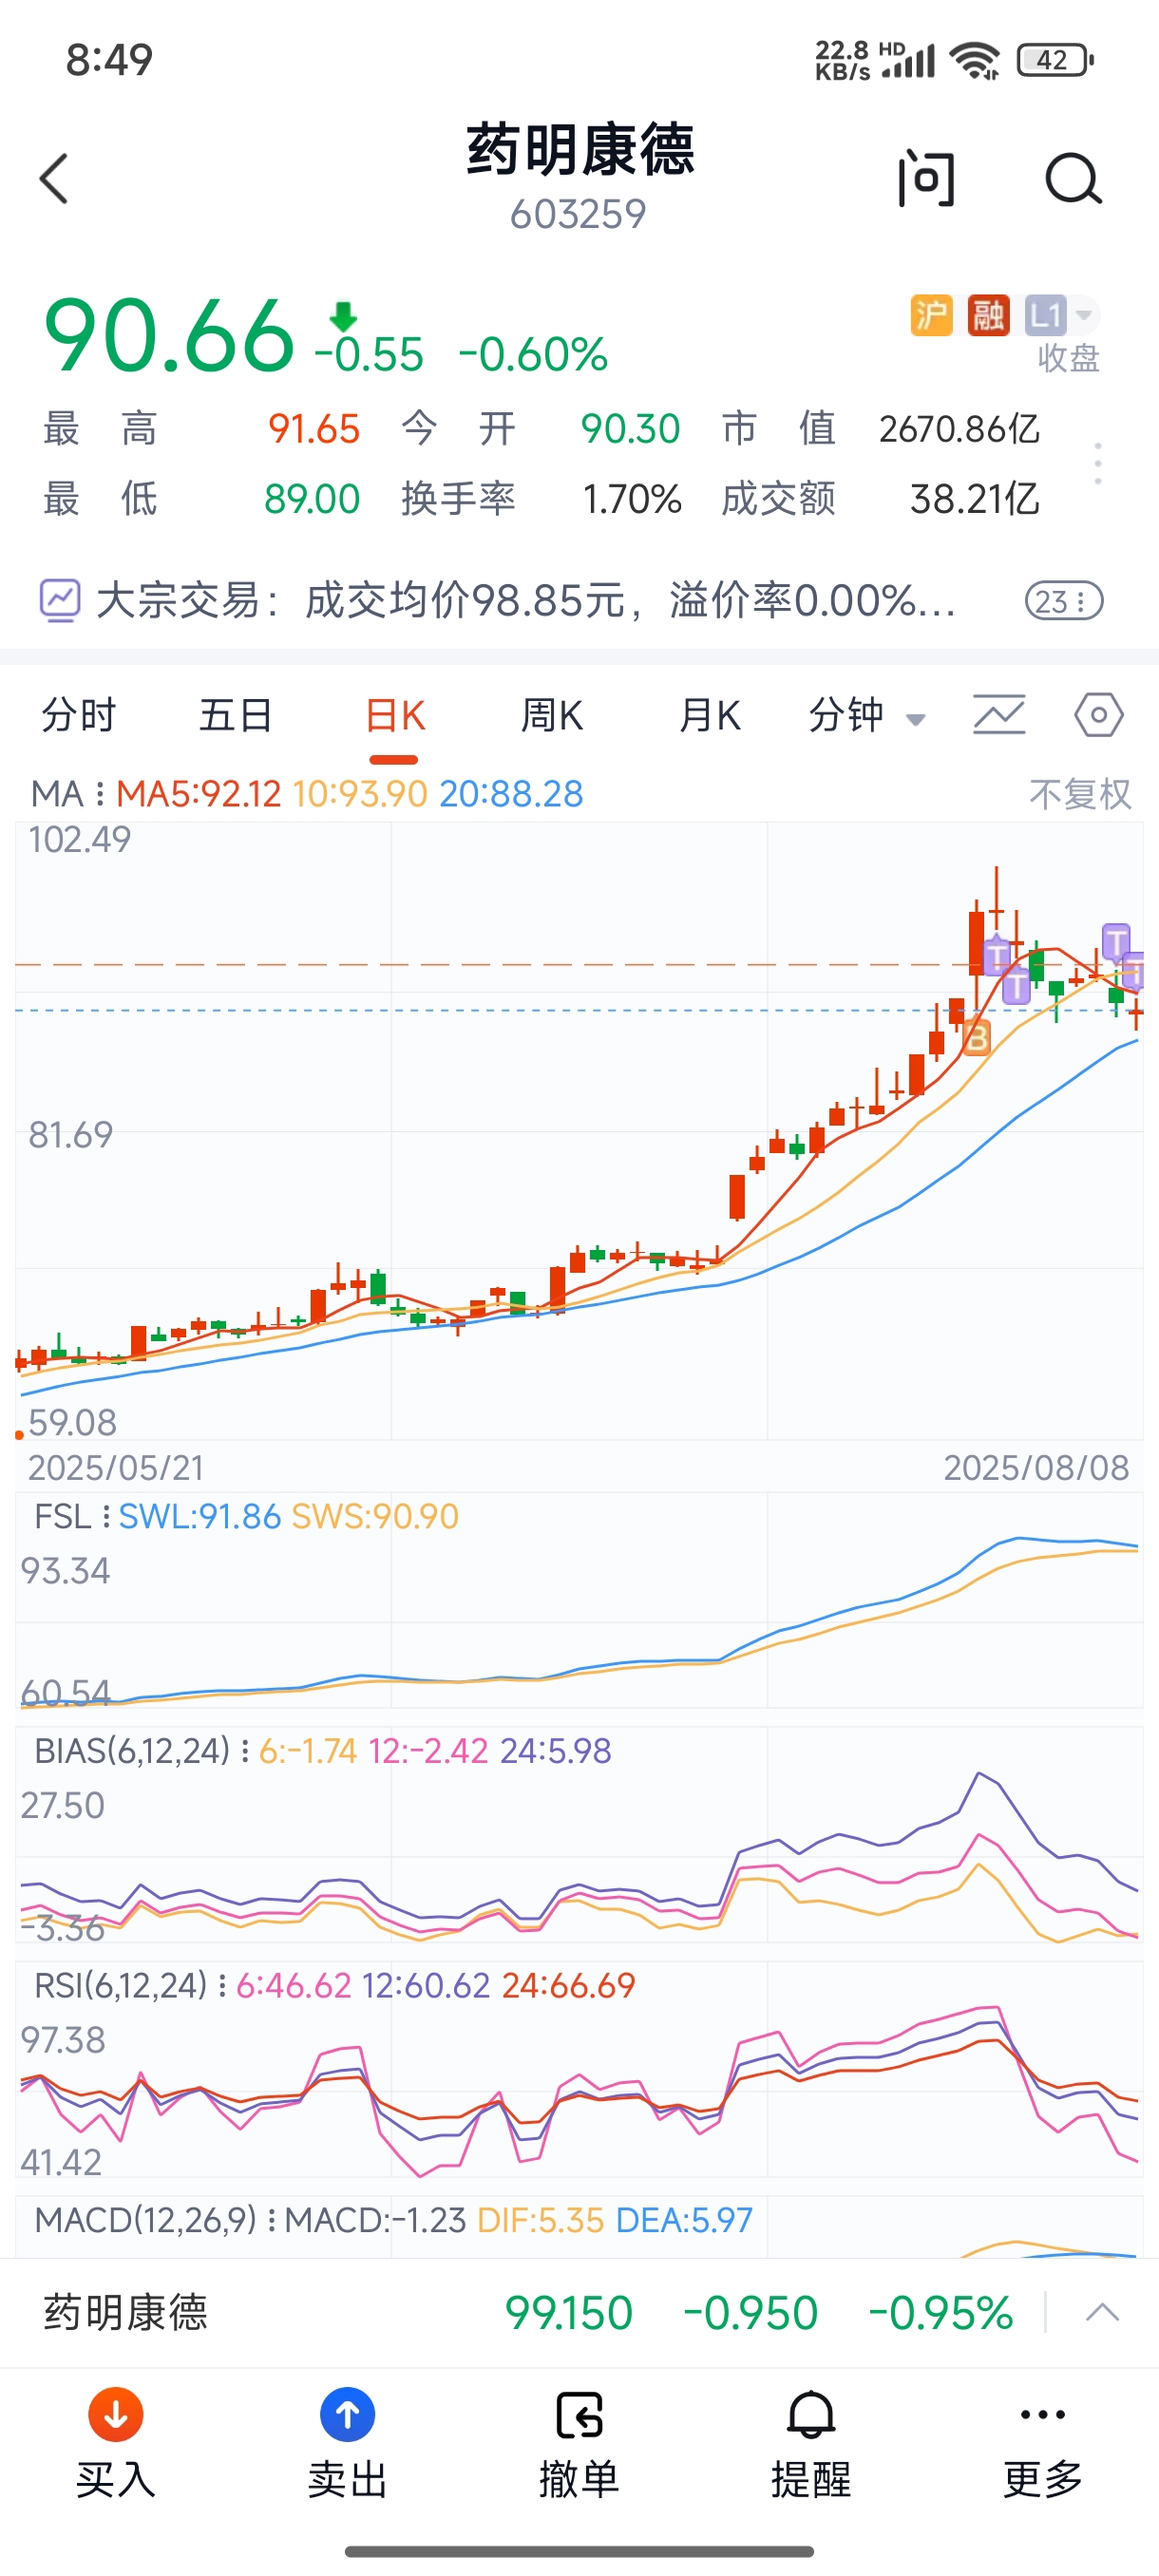Go back using the left arrow
Screen dimensions: 1159x2576
(54, 179)
